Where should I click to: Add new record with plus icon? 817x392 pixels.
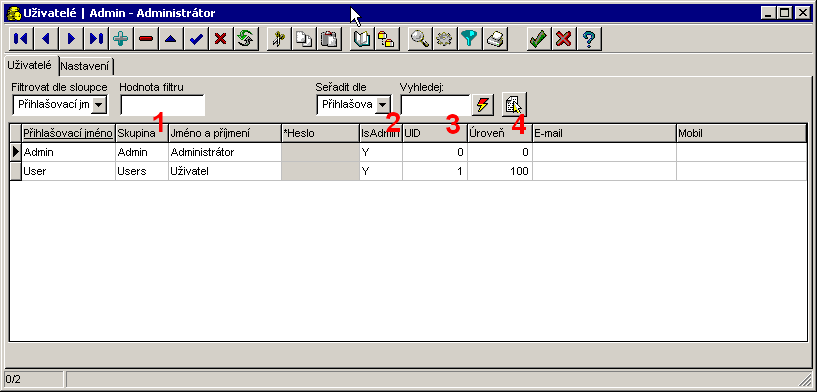click(x=121, y=39)
